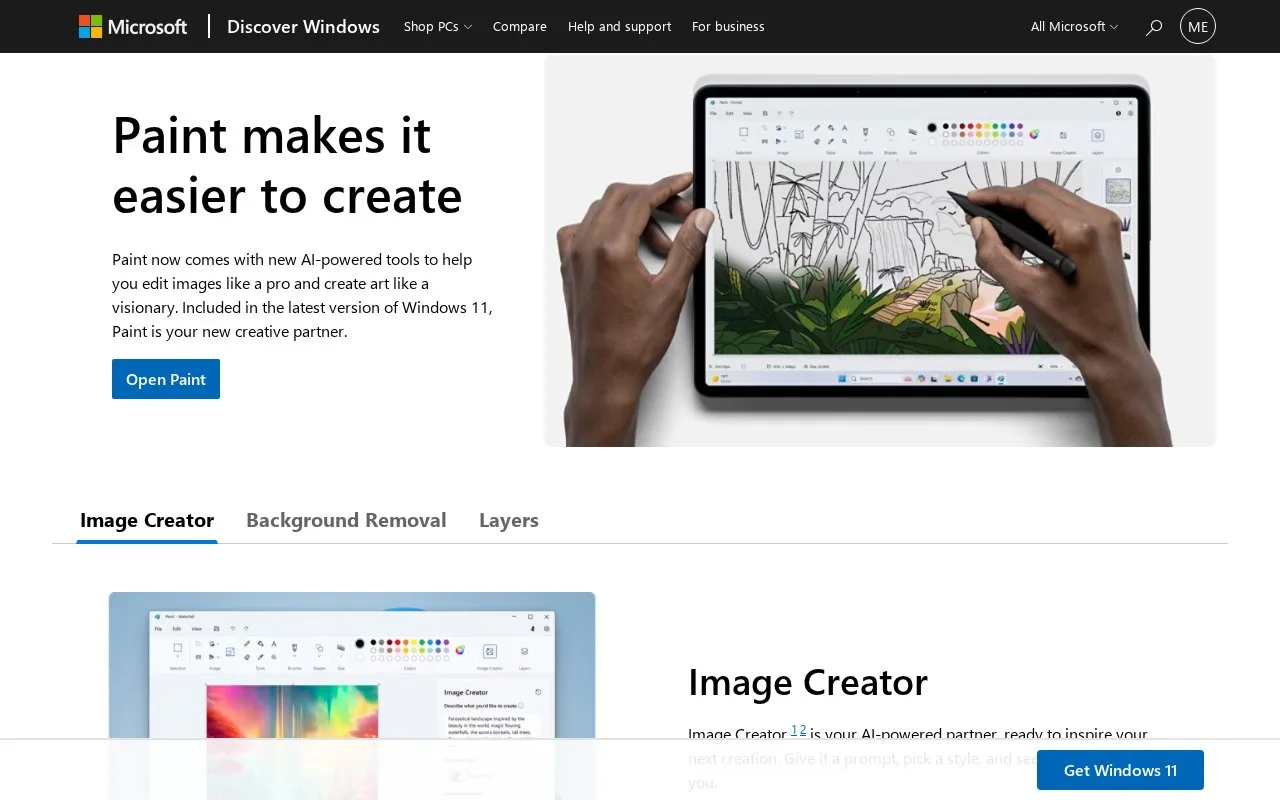Screen dimensions: 1280x800
Task: Click the Microsoft logo
Action: coord(133,26)
